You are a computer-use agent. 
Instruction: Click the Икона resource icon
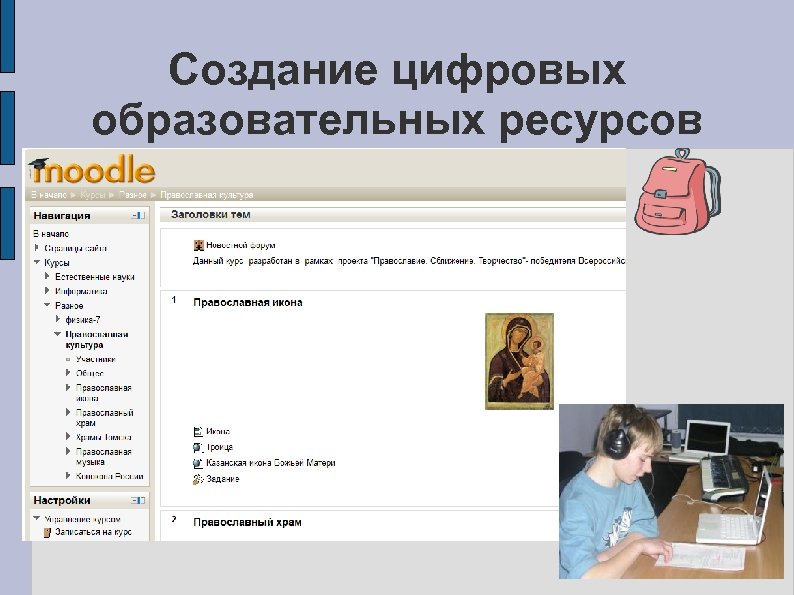tap(198, 431)
